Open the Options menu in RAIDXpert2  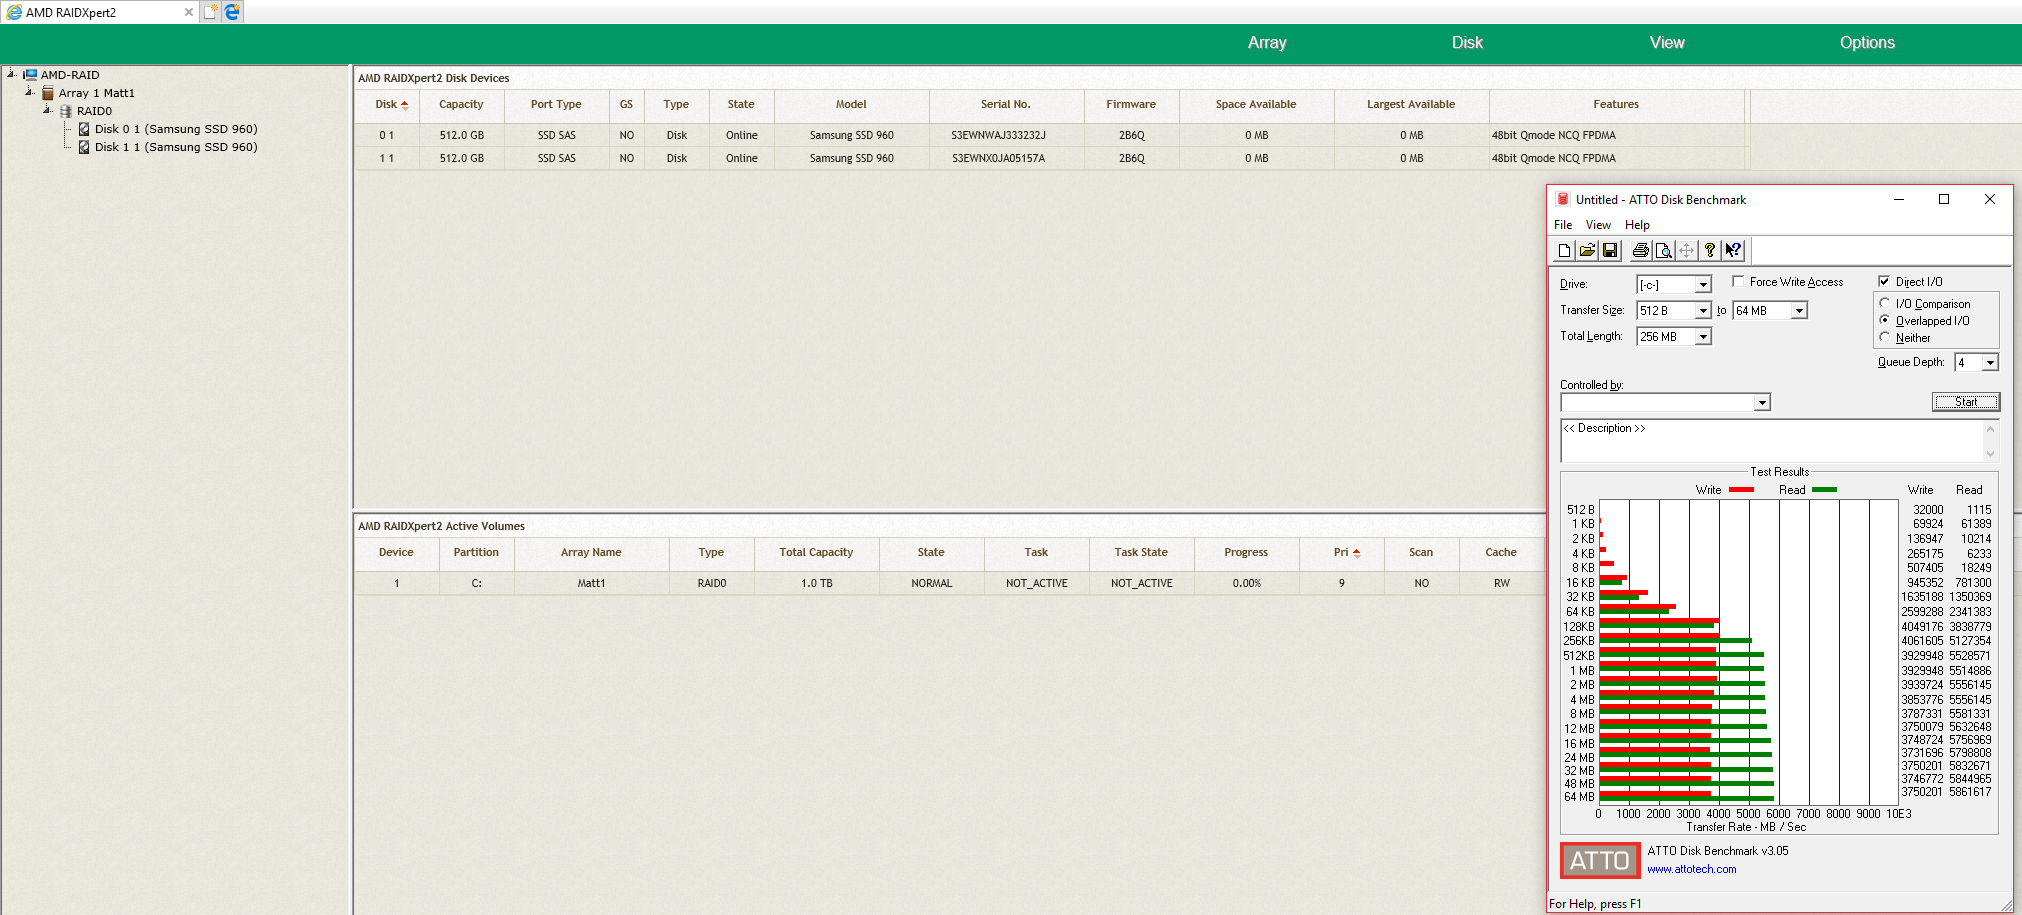1867,43
